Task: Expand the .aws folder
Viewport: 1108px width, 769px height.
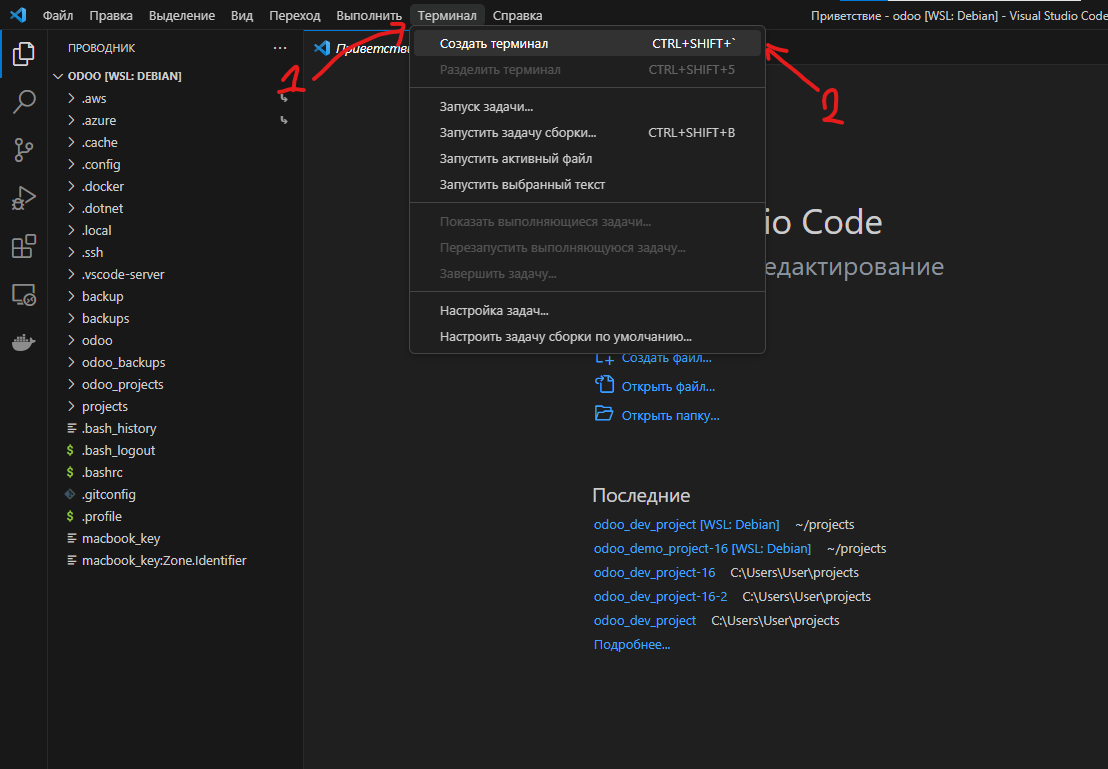Action: pyautogui.click(x=93, y=98)
